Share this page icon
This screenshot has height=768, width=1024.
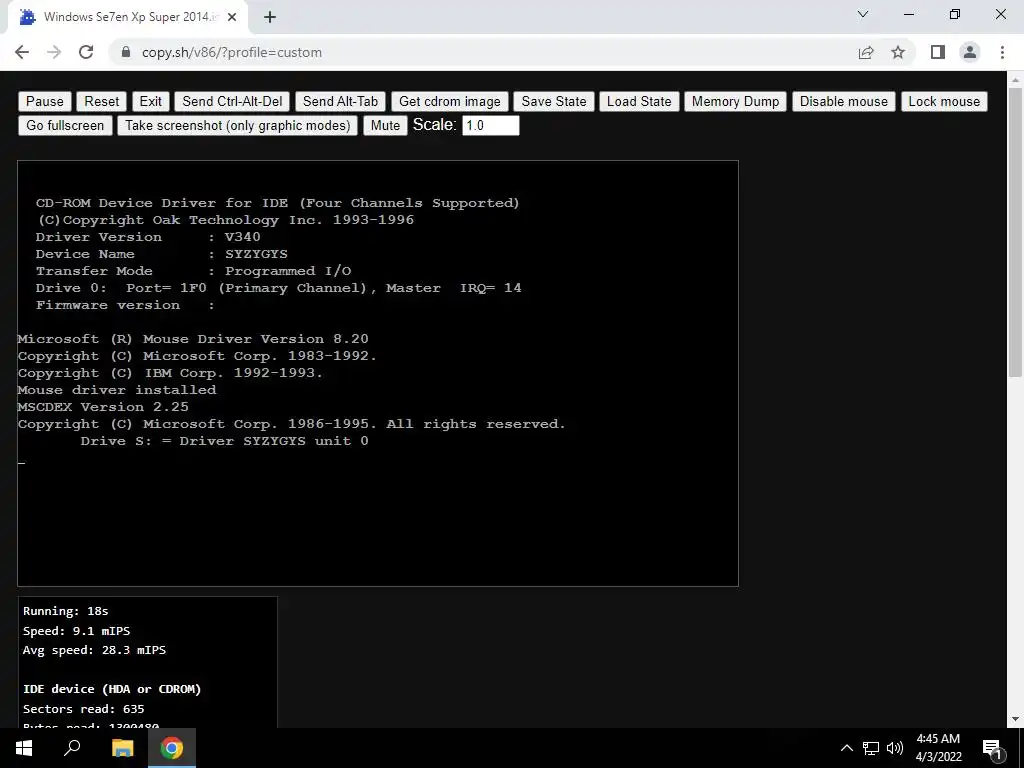866,52
